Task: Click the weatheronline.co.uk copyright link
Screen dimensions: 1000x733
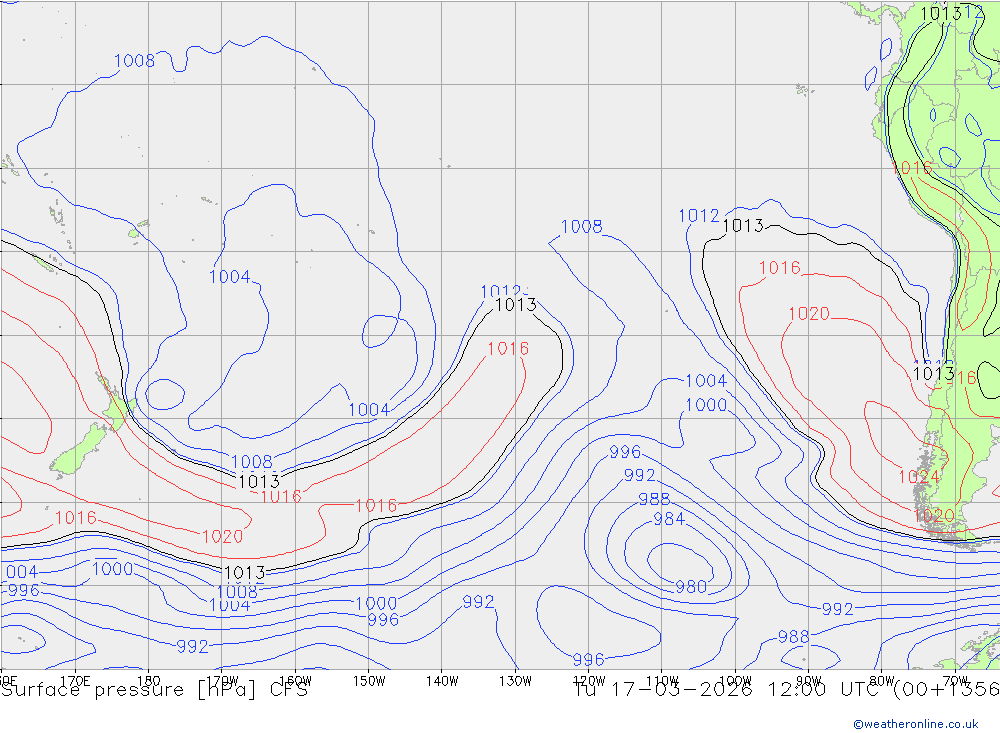Action: click(x=916, y=724)
